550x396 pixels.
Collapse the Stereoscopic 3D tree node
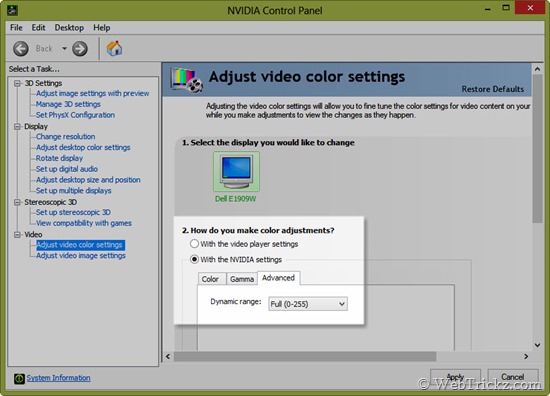(17, 202)
